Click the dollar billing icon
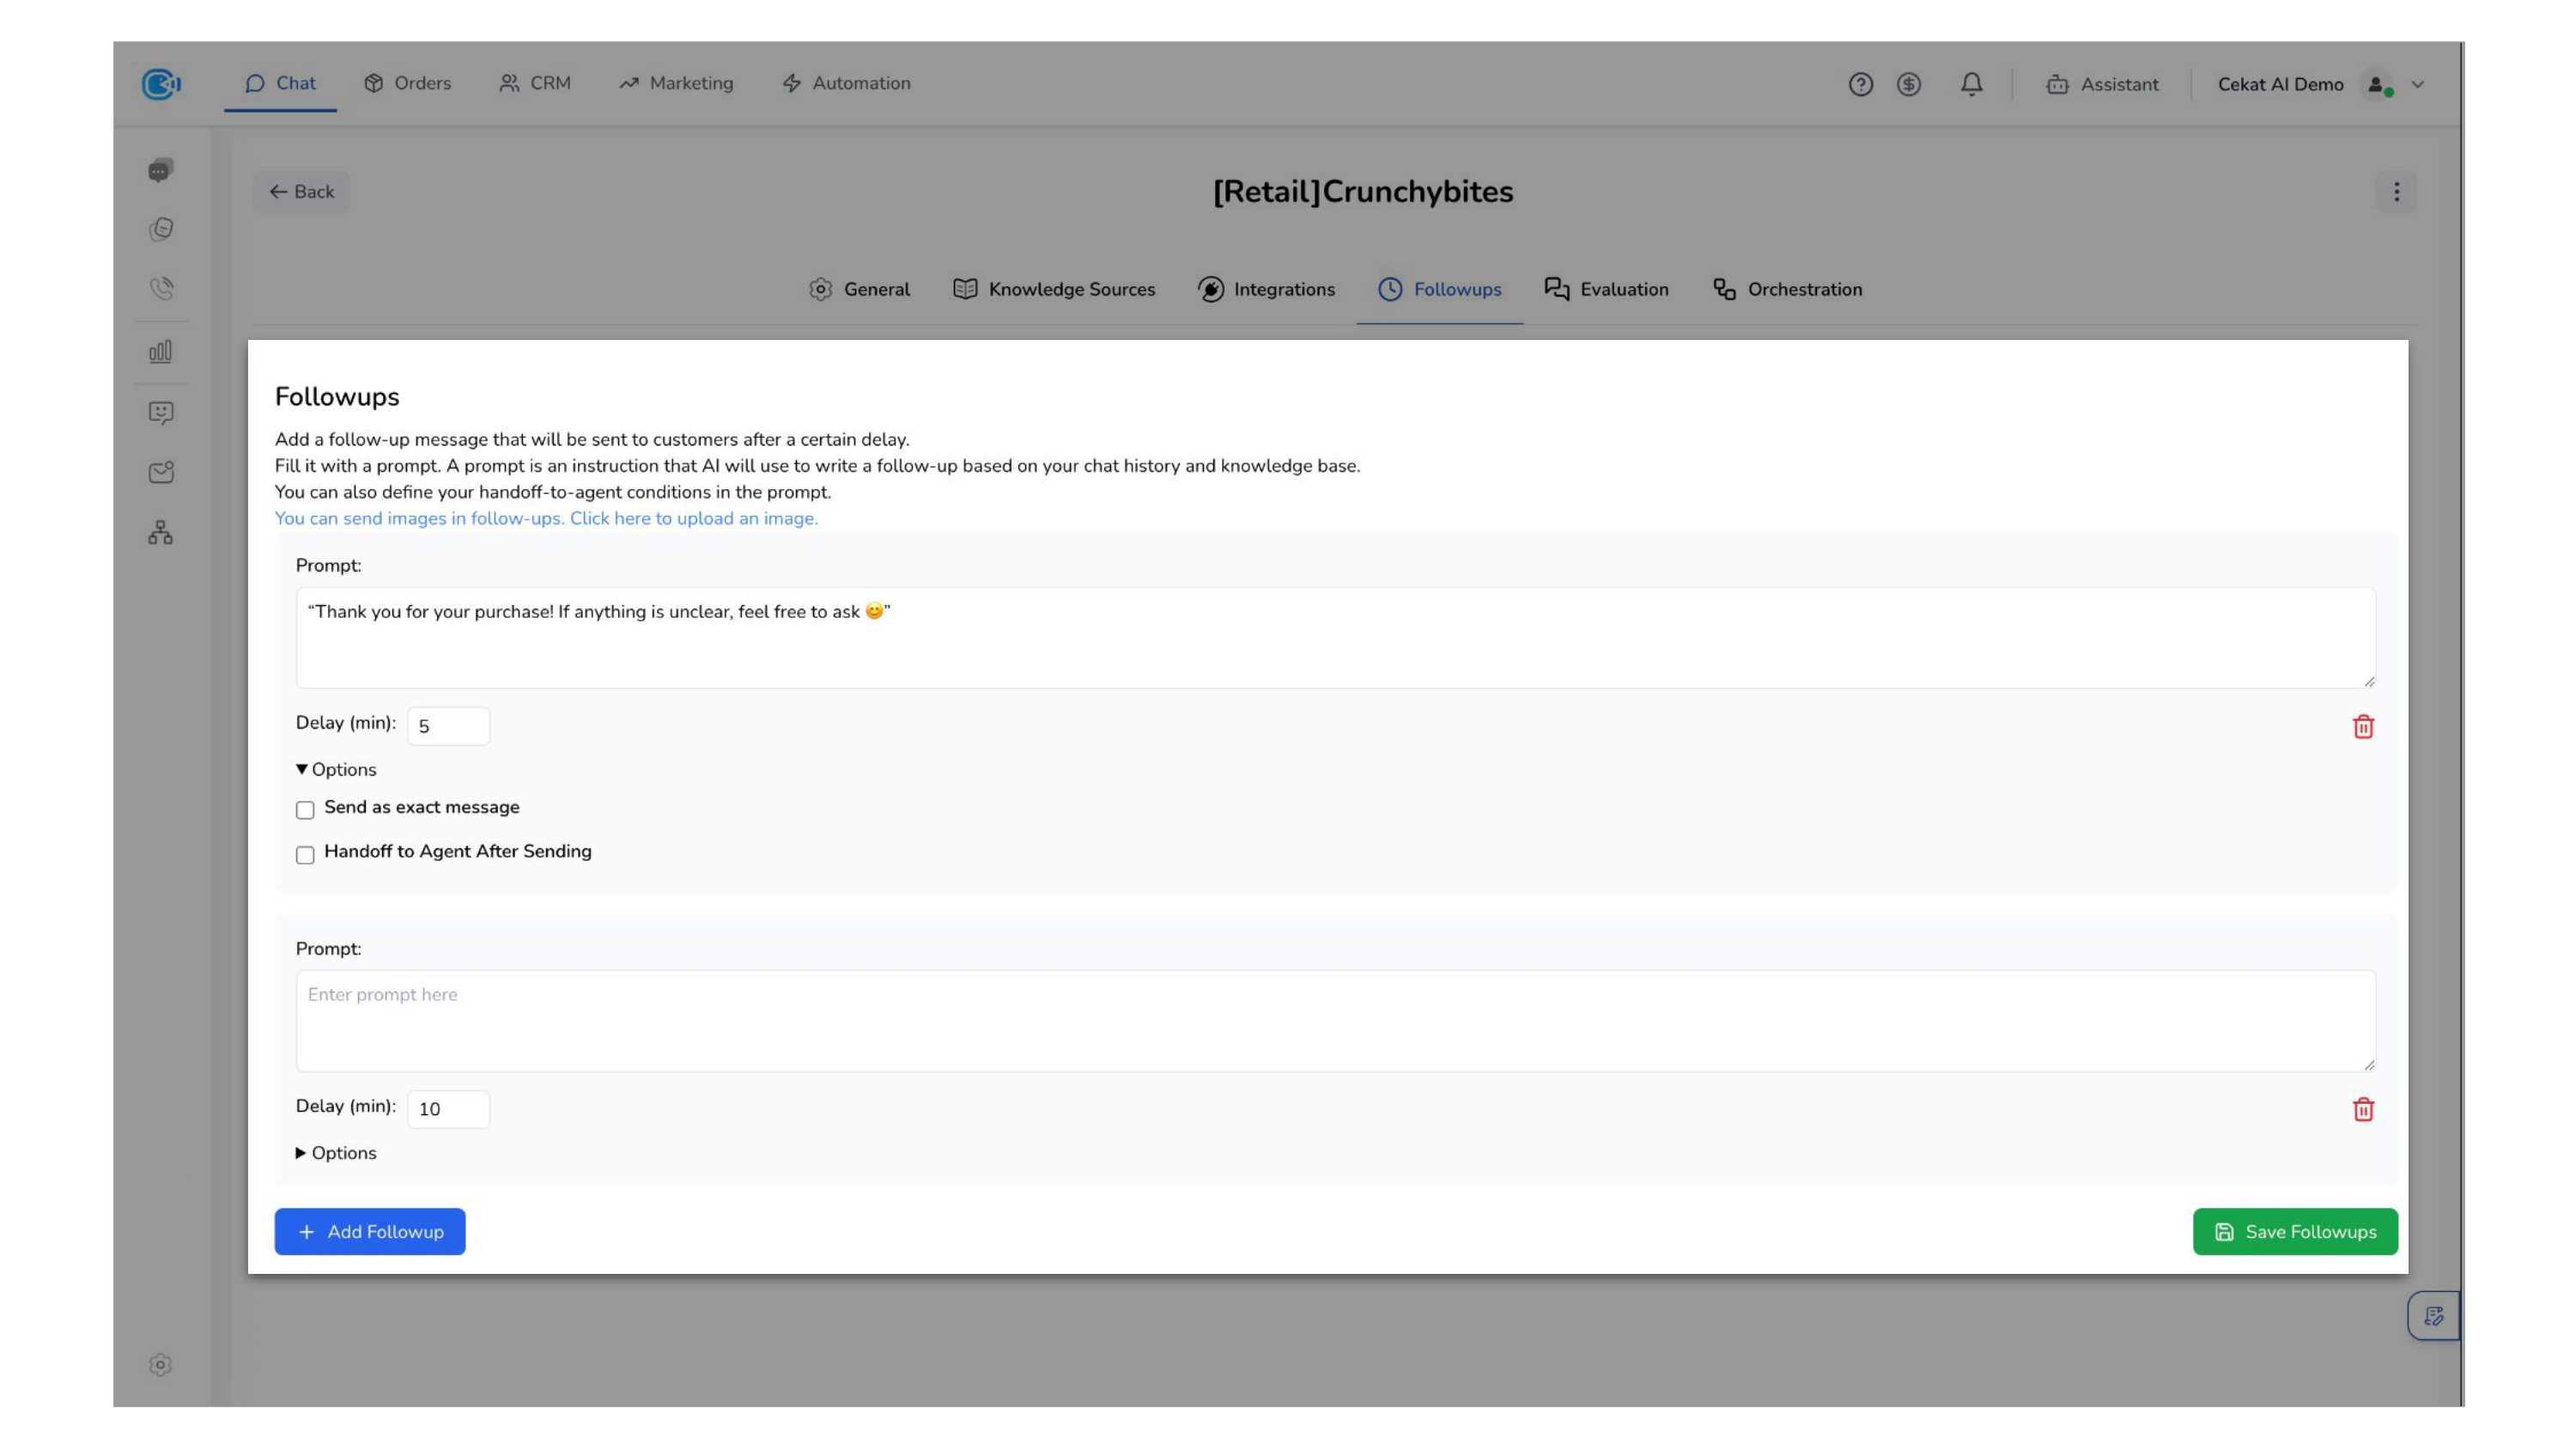The height and width of the screenshot is (1449, 2576). pyautogui.click(x=1909, y=84)
